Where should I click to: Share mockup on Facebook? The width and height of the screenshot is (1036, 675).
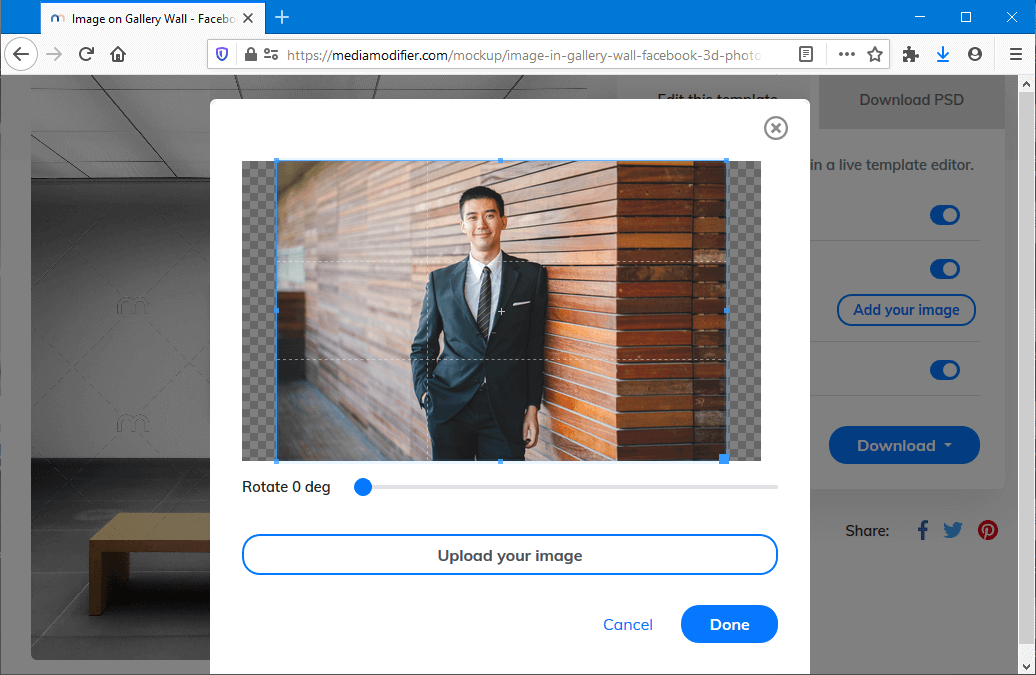(x=922, y=530)
